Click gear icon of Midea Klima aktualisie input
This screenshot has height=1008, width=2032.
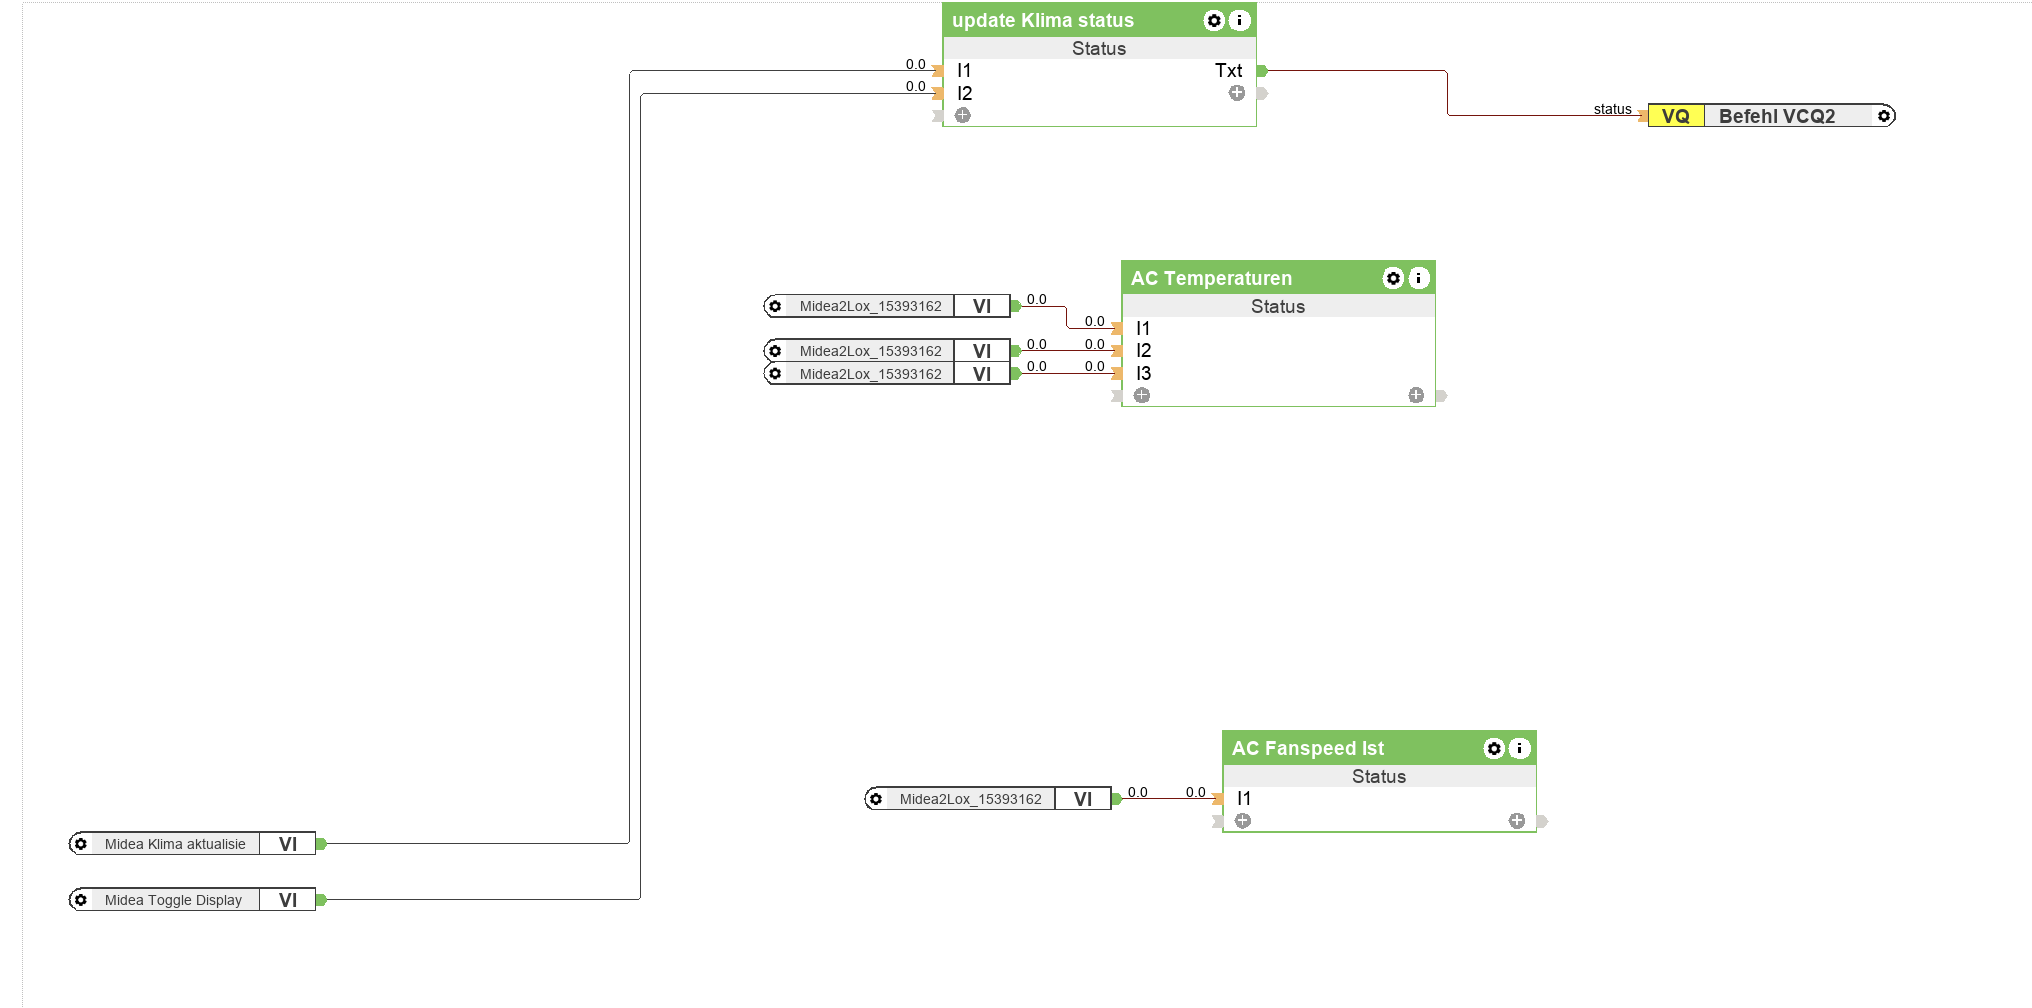81,844
